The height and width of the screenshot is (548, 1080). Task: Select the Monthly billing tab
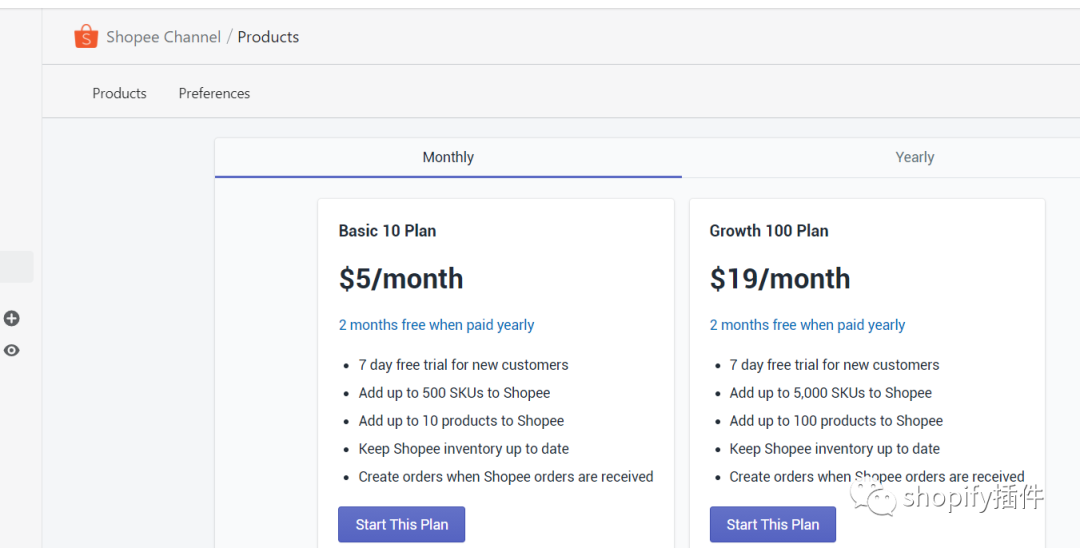(x=448, y=157)
